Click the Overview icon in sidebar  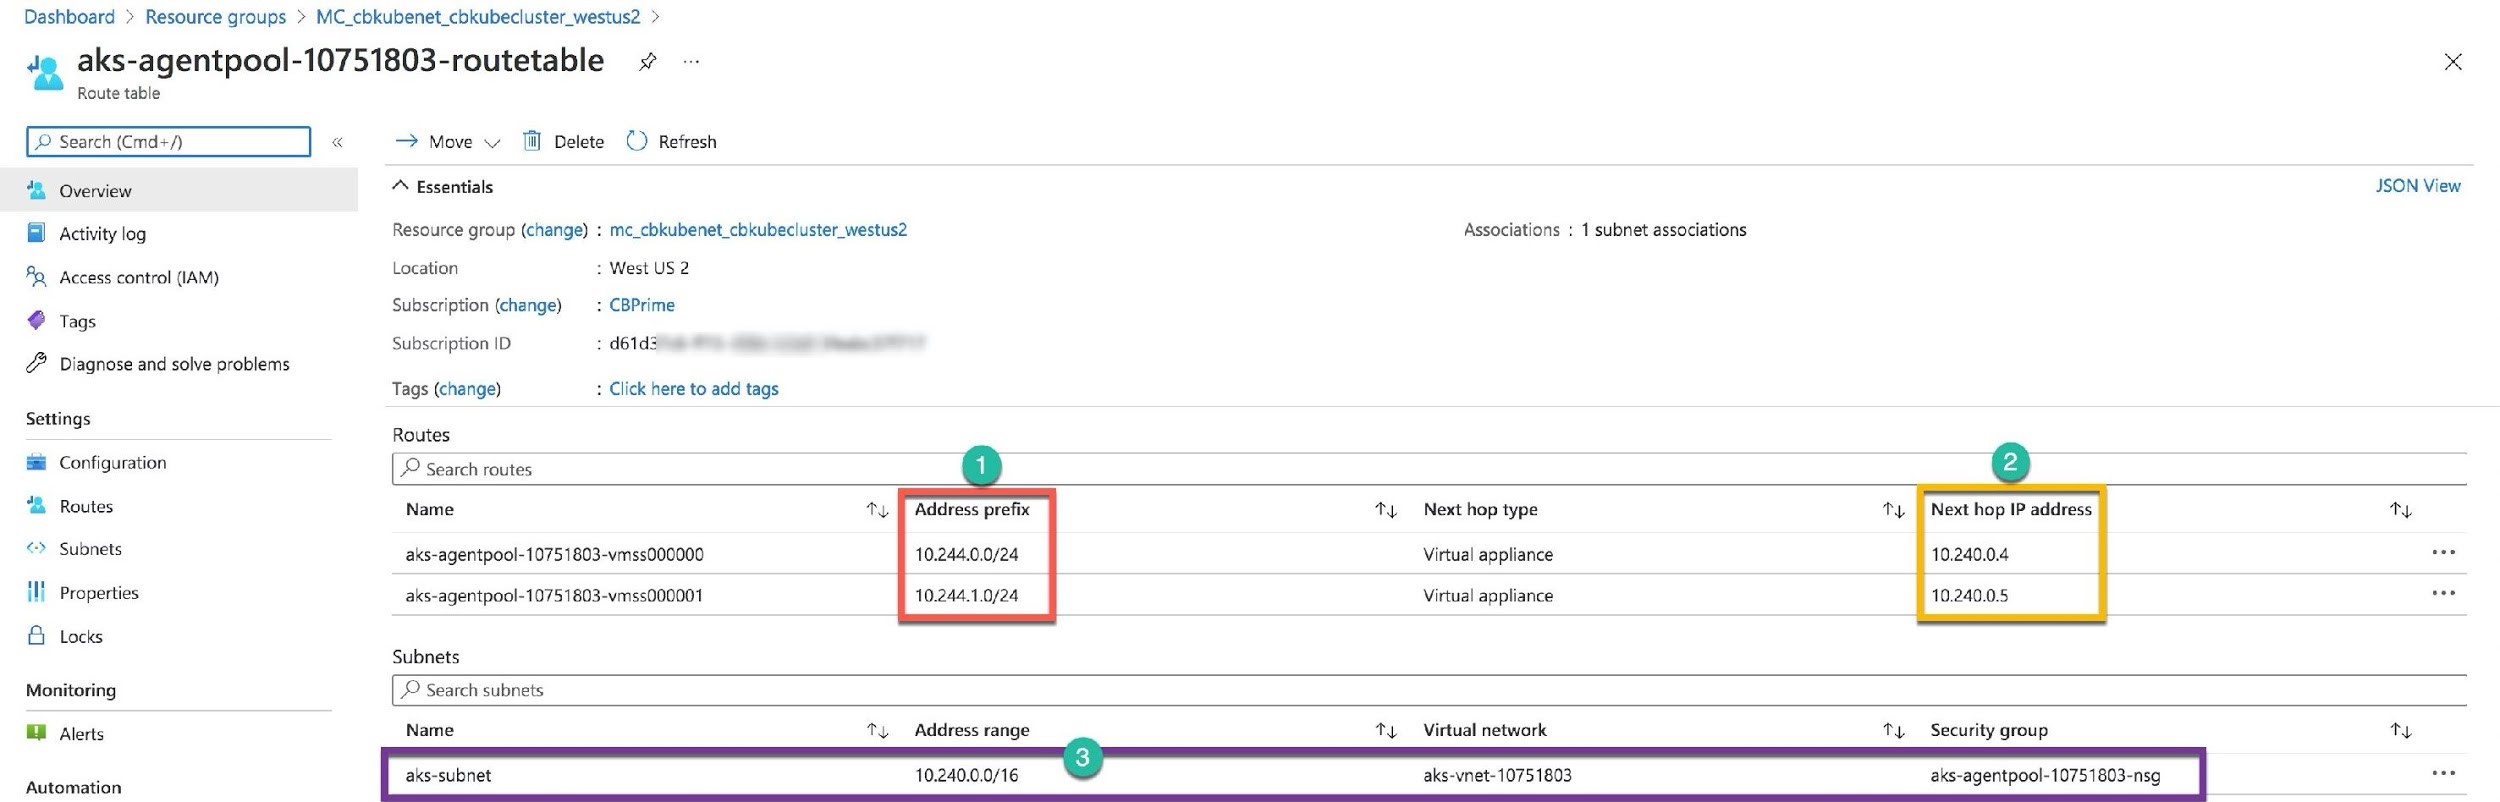(36, 190)
